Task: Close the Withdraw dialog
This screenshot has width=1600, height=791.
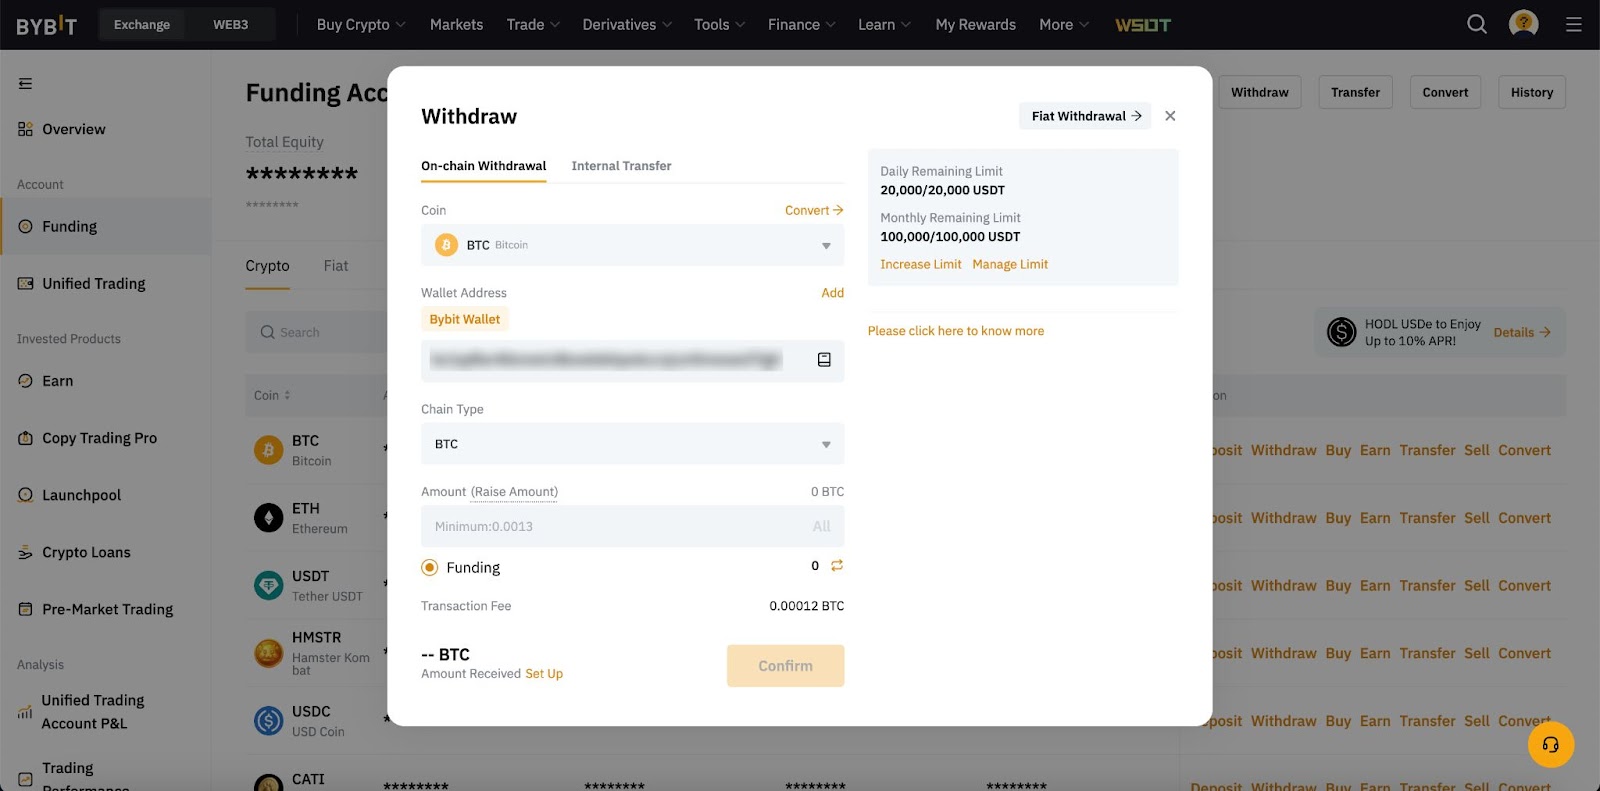Action: click(x=1170, y=116)
